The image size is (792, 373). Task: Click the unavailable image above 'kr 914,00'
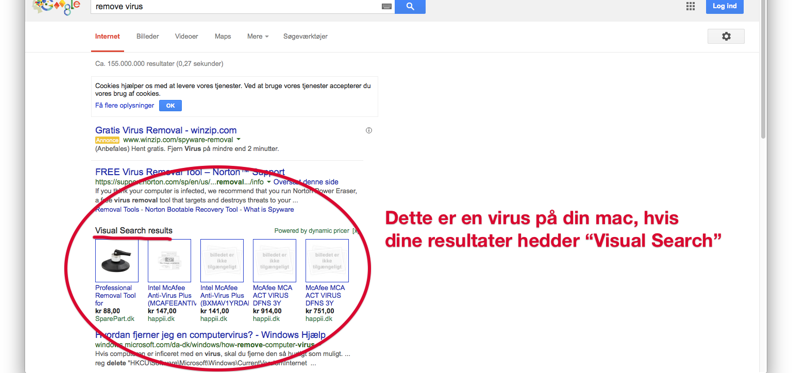click(x=274, y=261)
